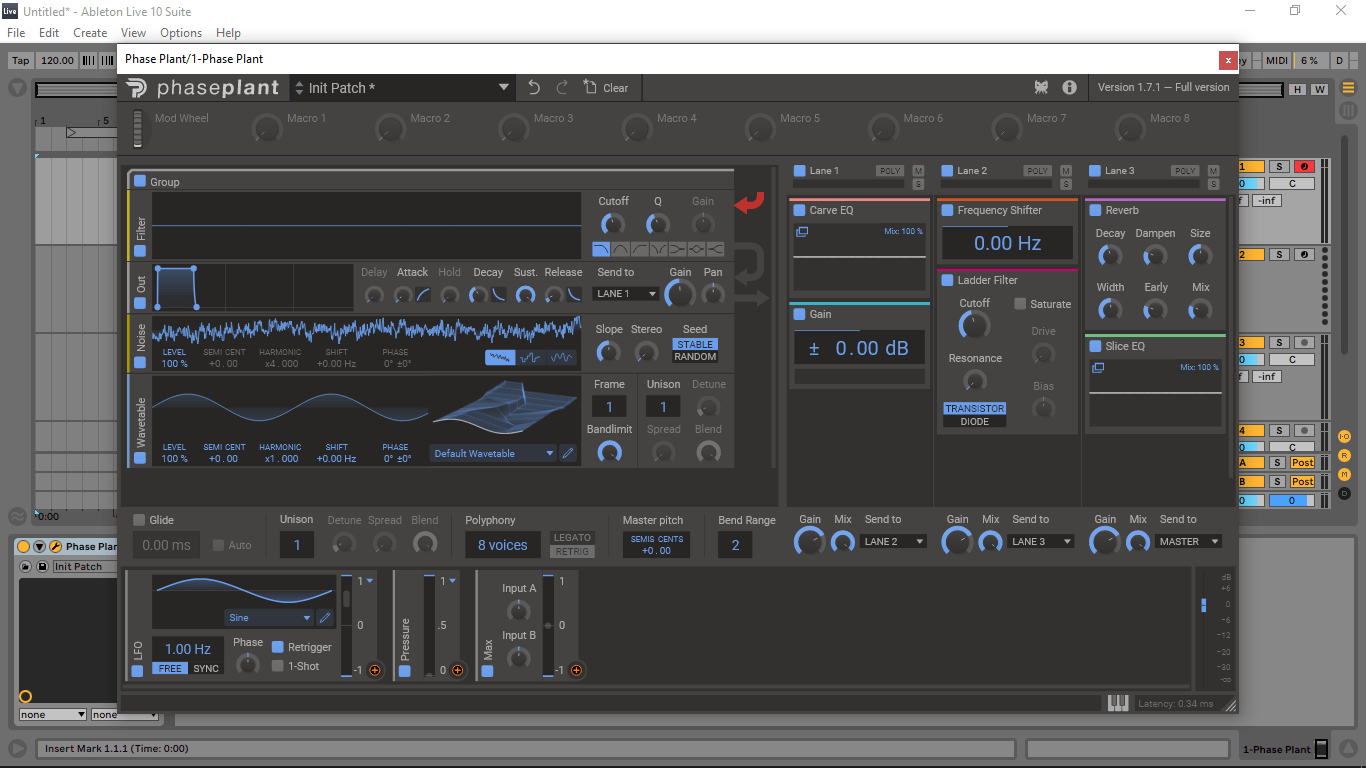Open the Create menu in Ableton
The image size is (1366, 768).
(90, 33)
